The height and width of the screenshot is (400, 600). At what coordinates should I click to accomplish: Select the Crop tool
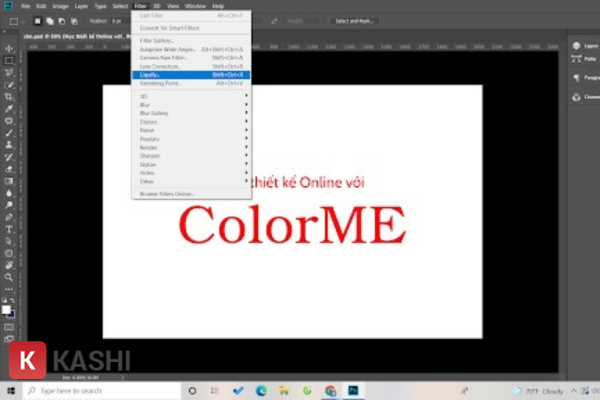pos(9,96)
